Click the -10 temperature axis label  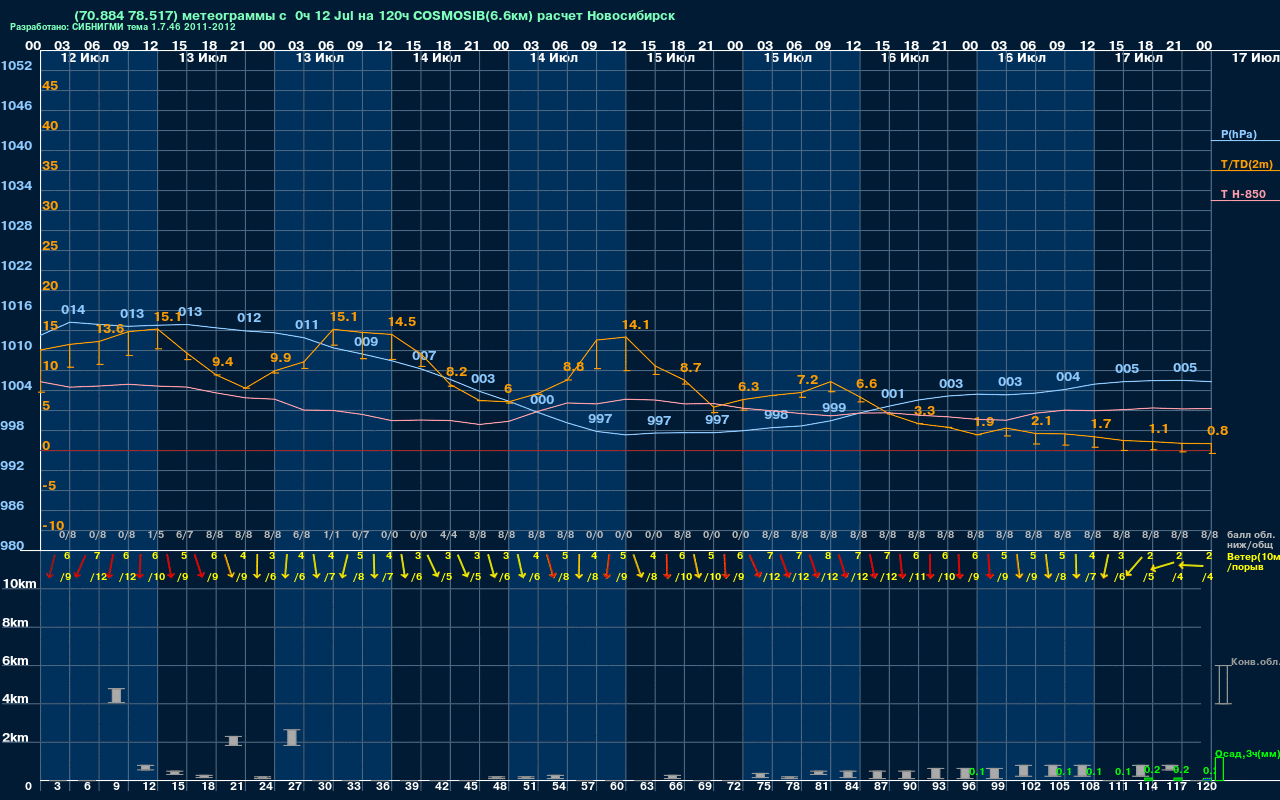point(53,526)
